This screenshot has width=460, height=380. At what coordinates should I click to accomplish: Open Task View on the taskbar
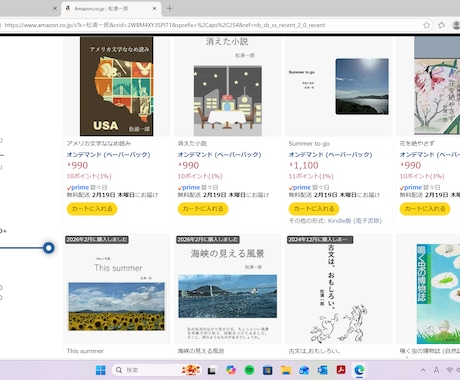211,370
